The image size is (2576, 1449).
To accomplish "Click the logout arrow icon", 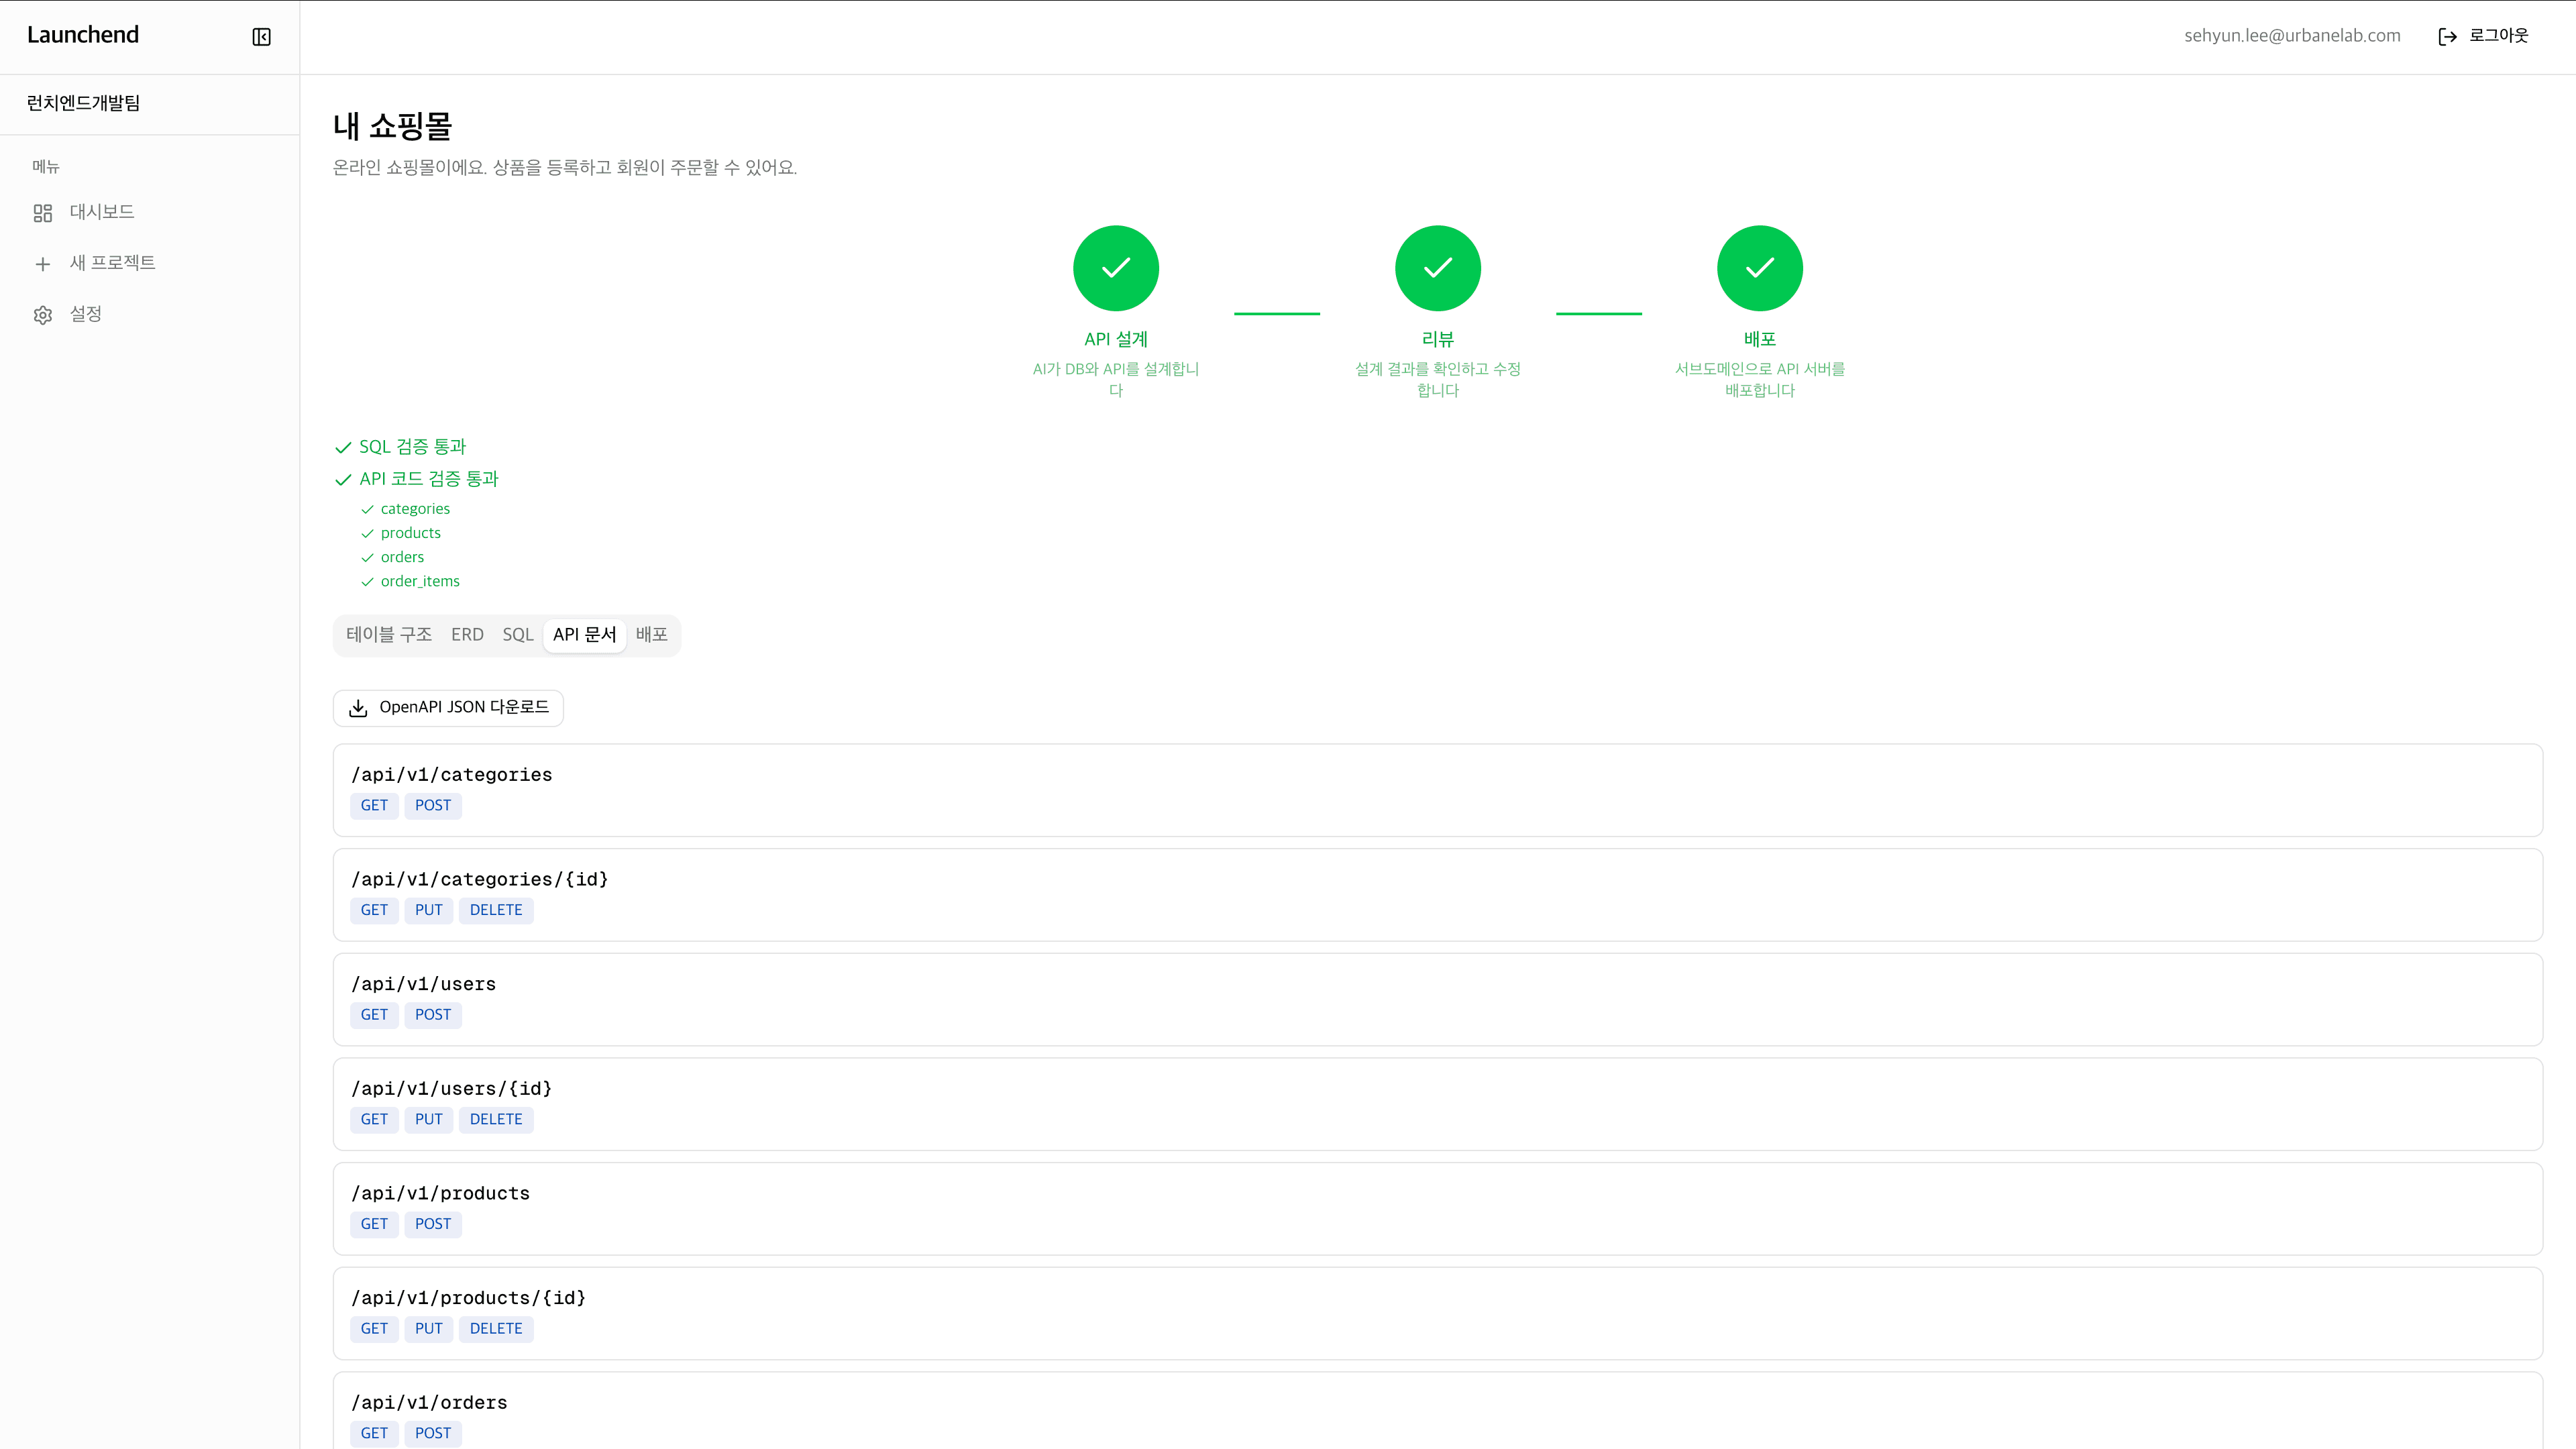I will tap(2447, 37).
